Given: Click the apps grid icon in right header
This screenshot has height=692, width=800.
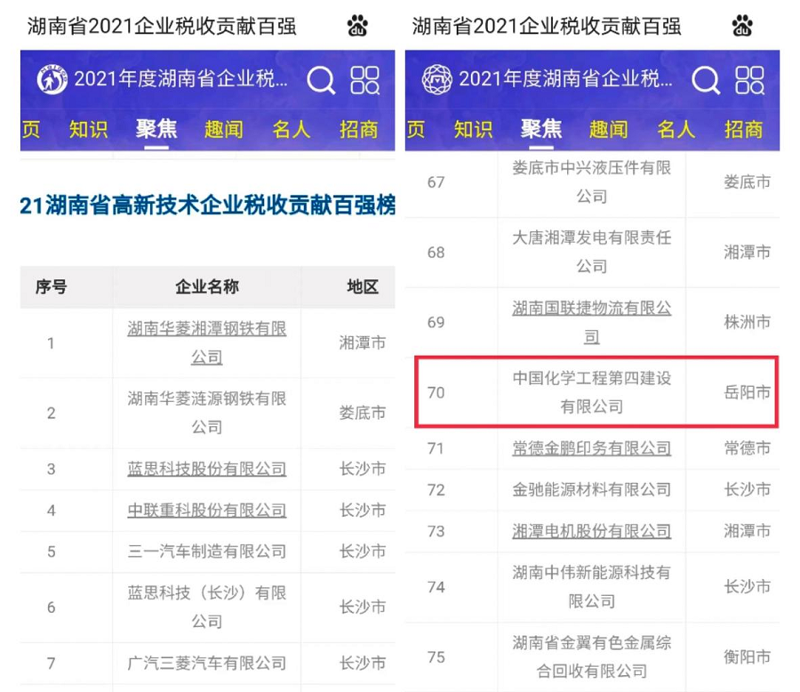Looking at the screenshot, I should [x=751, y=79].
